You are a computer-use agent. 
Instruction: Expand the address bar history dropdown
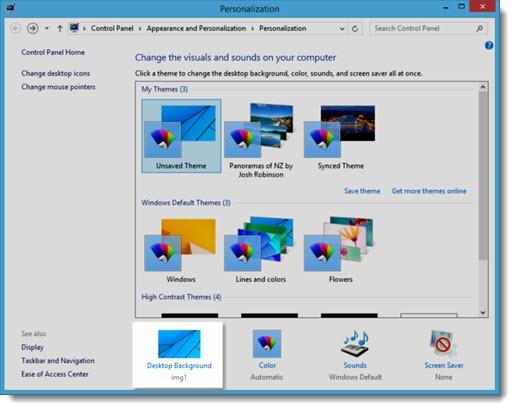[x=342, y=29]
